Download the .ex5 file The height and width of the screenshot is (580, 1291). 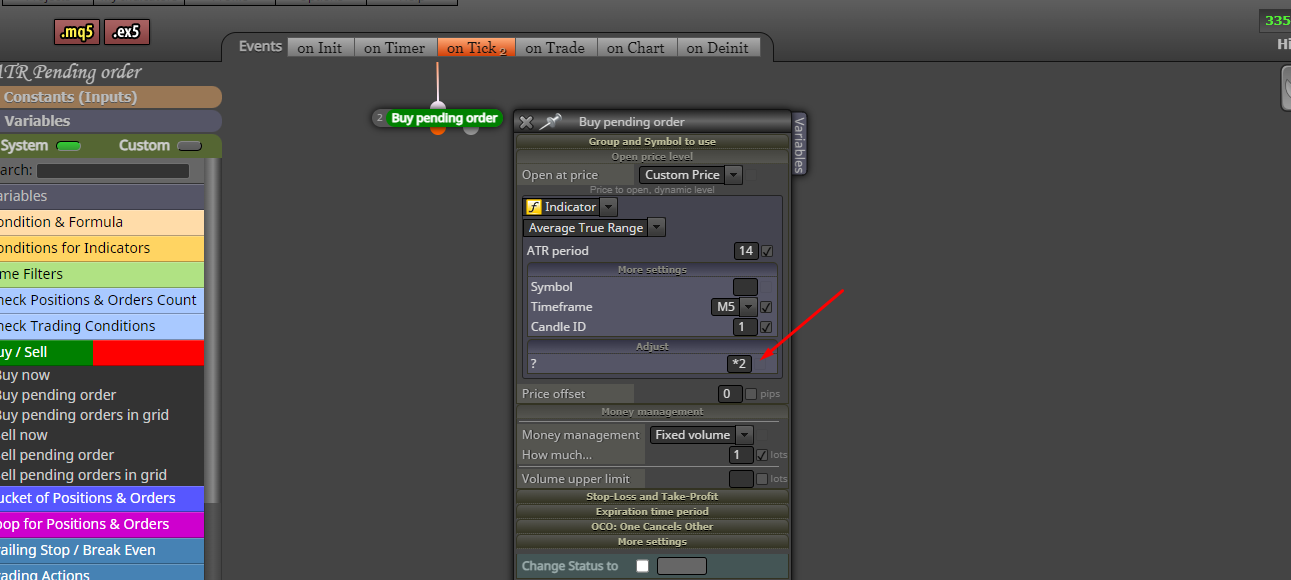[126, 33]
